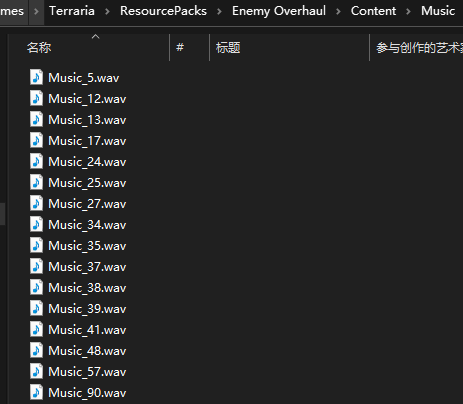Select the file name Music_12.wav

[x=87, y=99]
